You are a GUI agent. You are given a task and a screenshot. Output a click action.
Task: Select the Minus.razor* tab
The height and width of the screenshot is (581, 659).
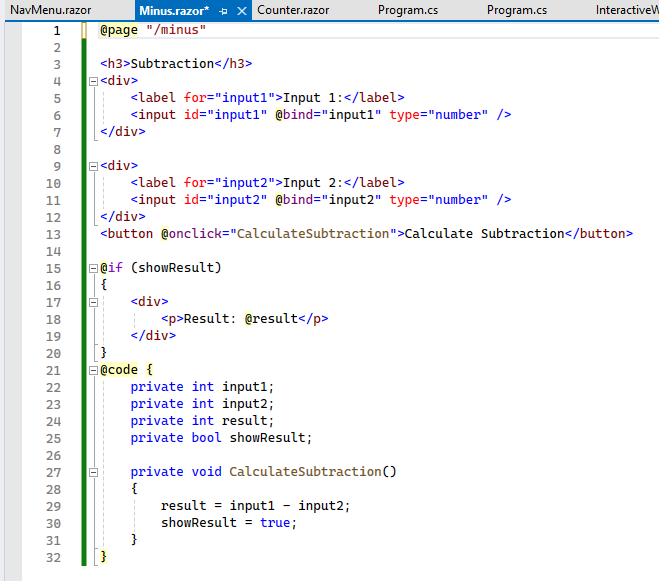174,11
